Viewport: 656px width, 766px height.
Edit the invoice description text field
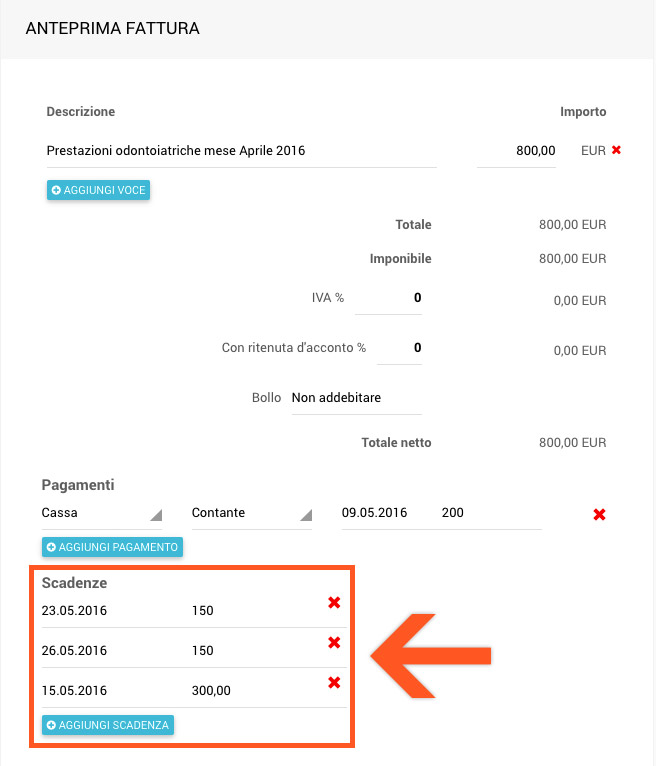240,151
